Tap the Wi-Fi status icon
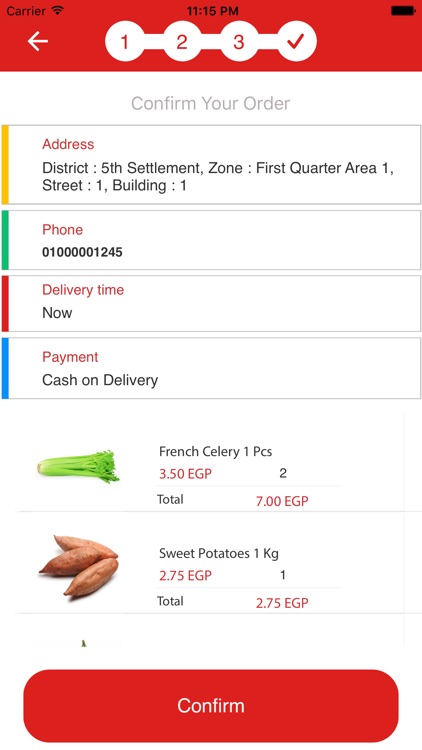422x750 pixels. click(x=57, y=10)
